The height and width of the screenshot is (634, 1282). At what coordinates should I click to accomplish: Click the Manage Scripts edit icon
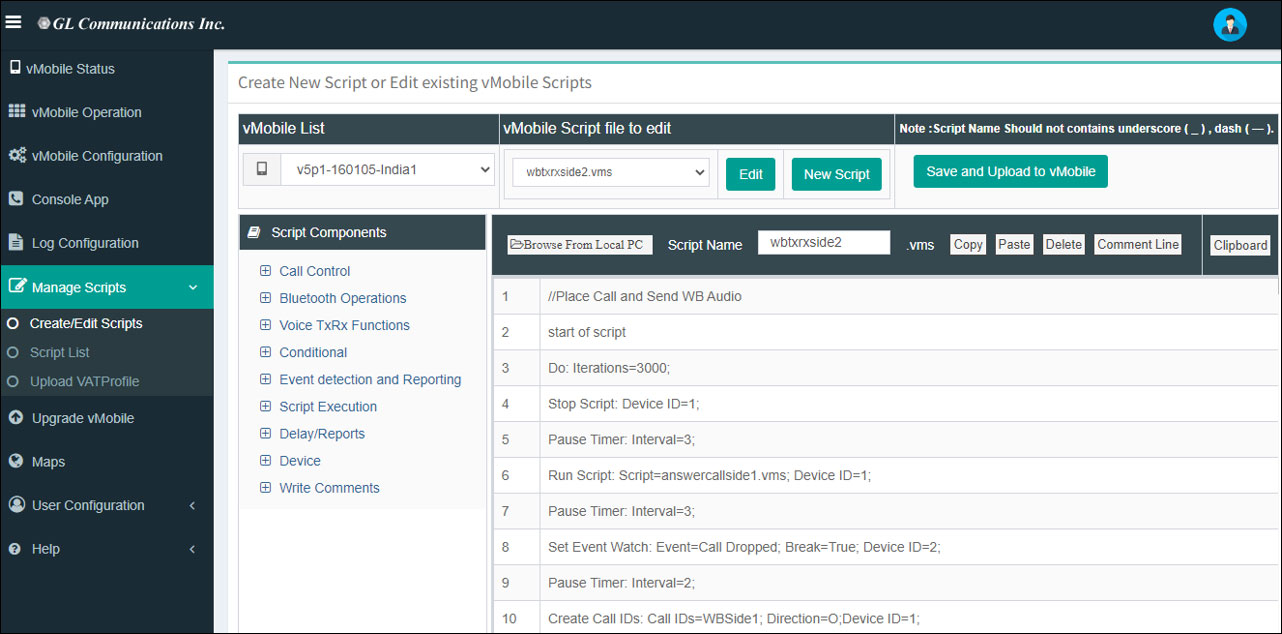[x=17, y=287]
